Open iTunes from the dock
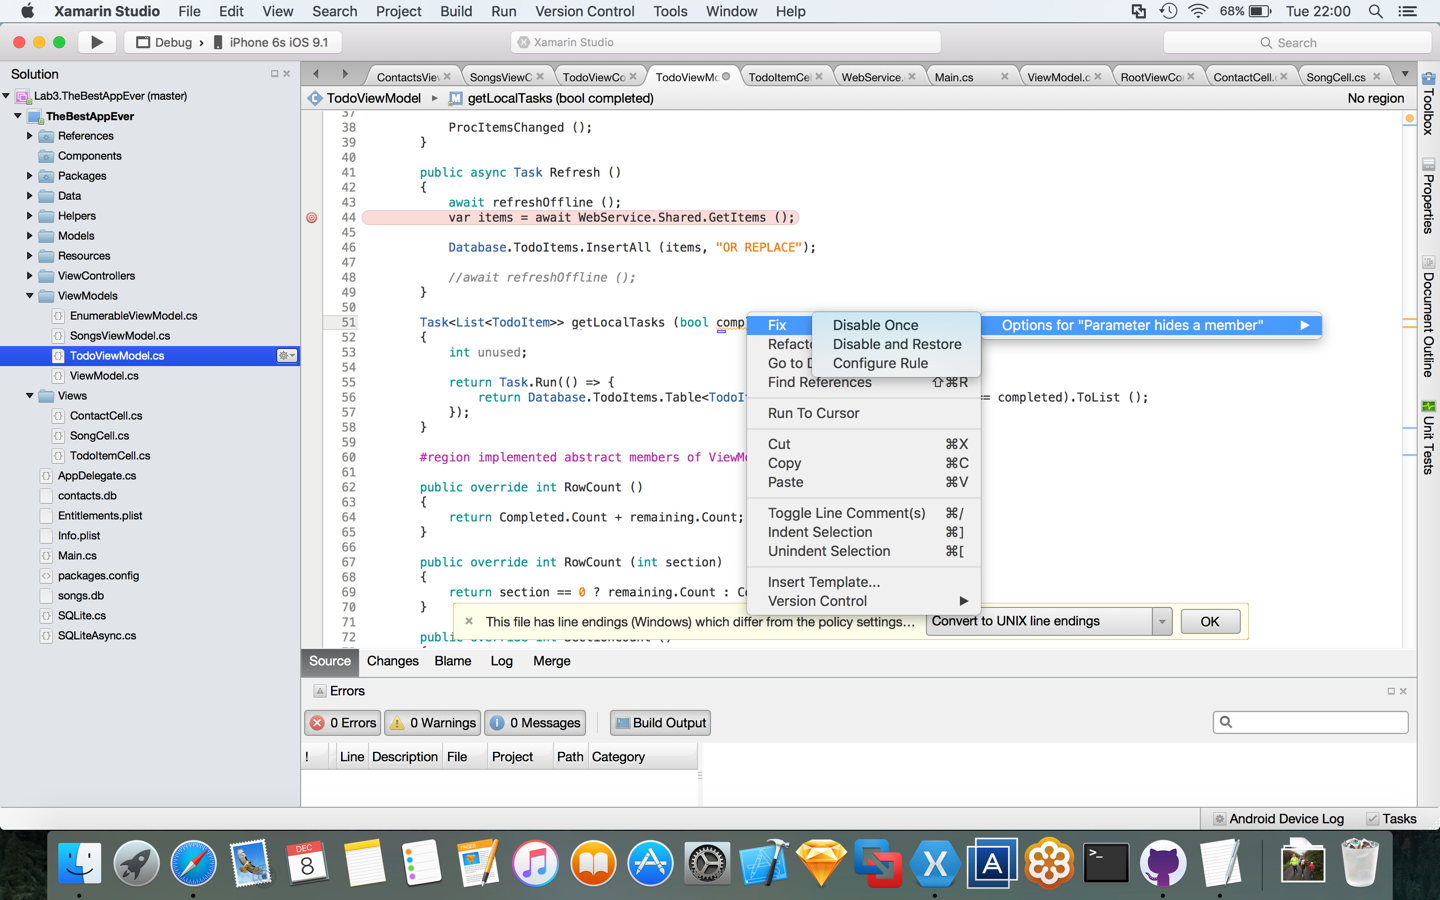Viewport: 1440px width, 900px height. pyautogui.click(x=535, y=863)
